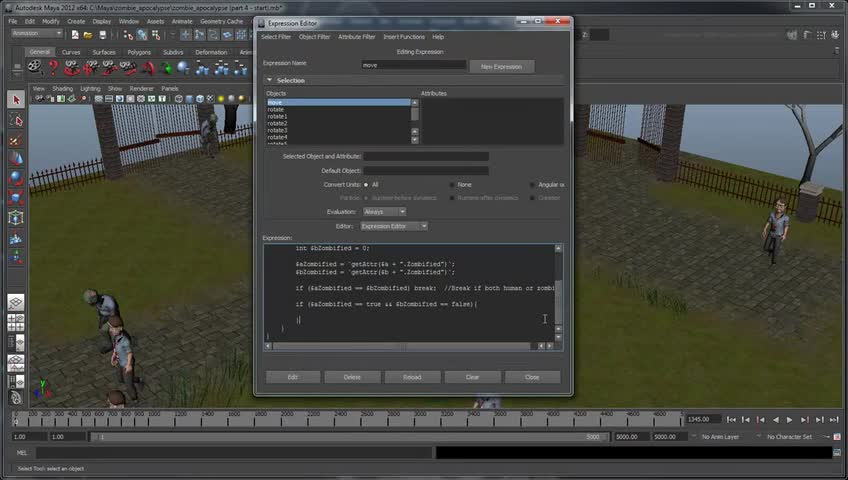The height and width of the screenshot is (480, 848).
Task: Toggle use all lights yellow sphere icon
Action: pyautogui.click(x=221, y=98)
